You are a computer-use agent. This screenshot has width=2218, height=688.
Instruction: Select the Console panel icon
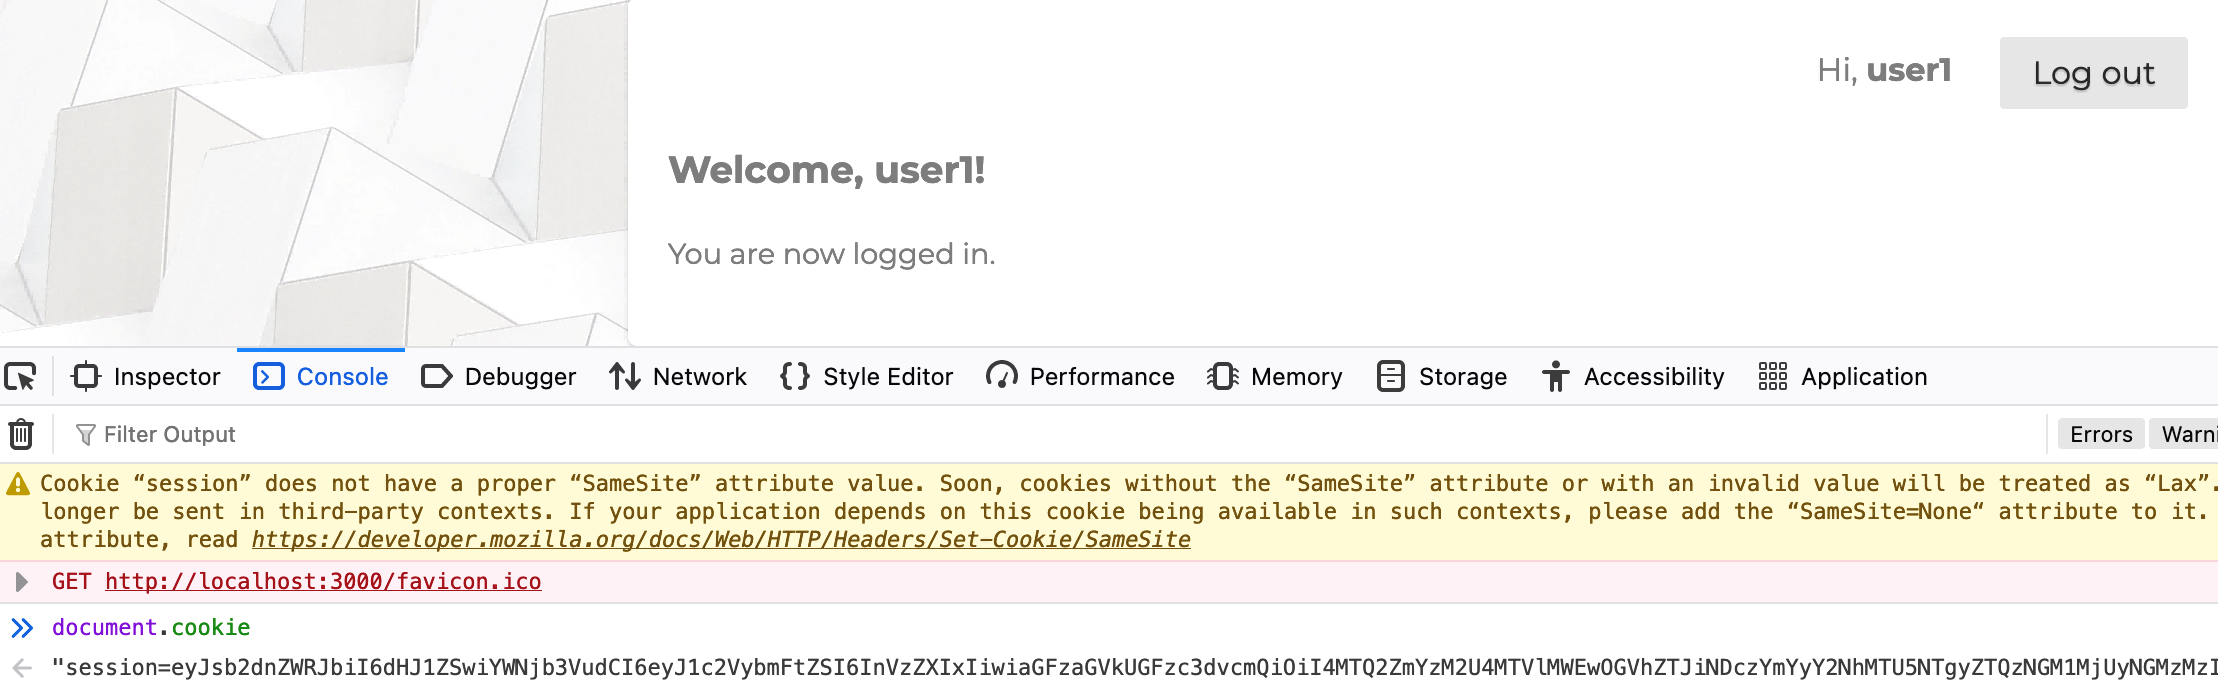[x=267, y=377]
